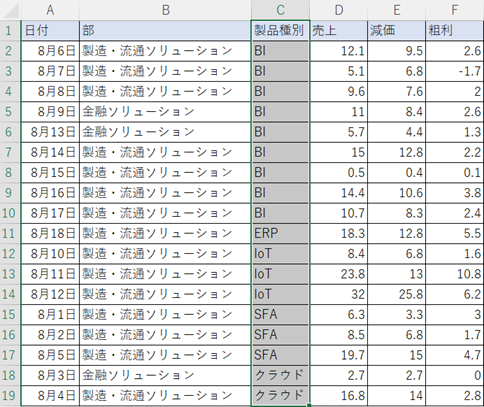
Task: Click the 売上 header cell
Action: tap(339, 31)
